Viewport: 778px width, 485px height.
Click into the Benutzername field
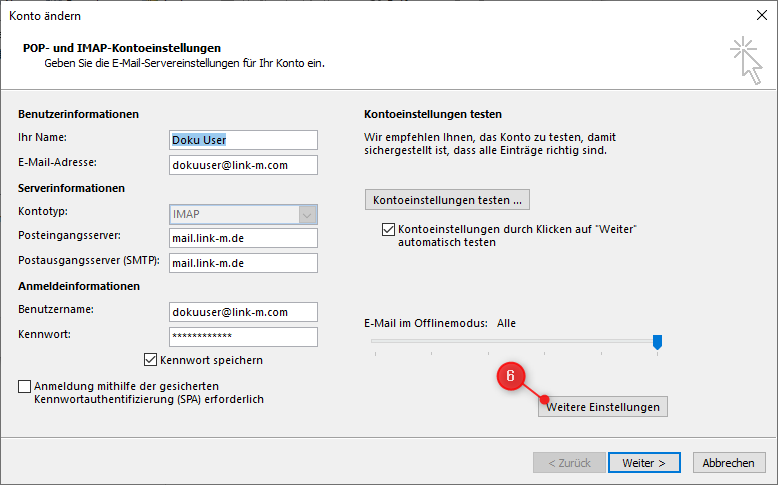(x=243, y=312)
